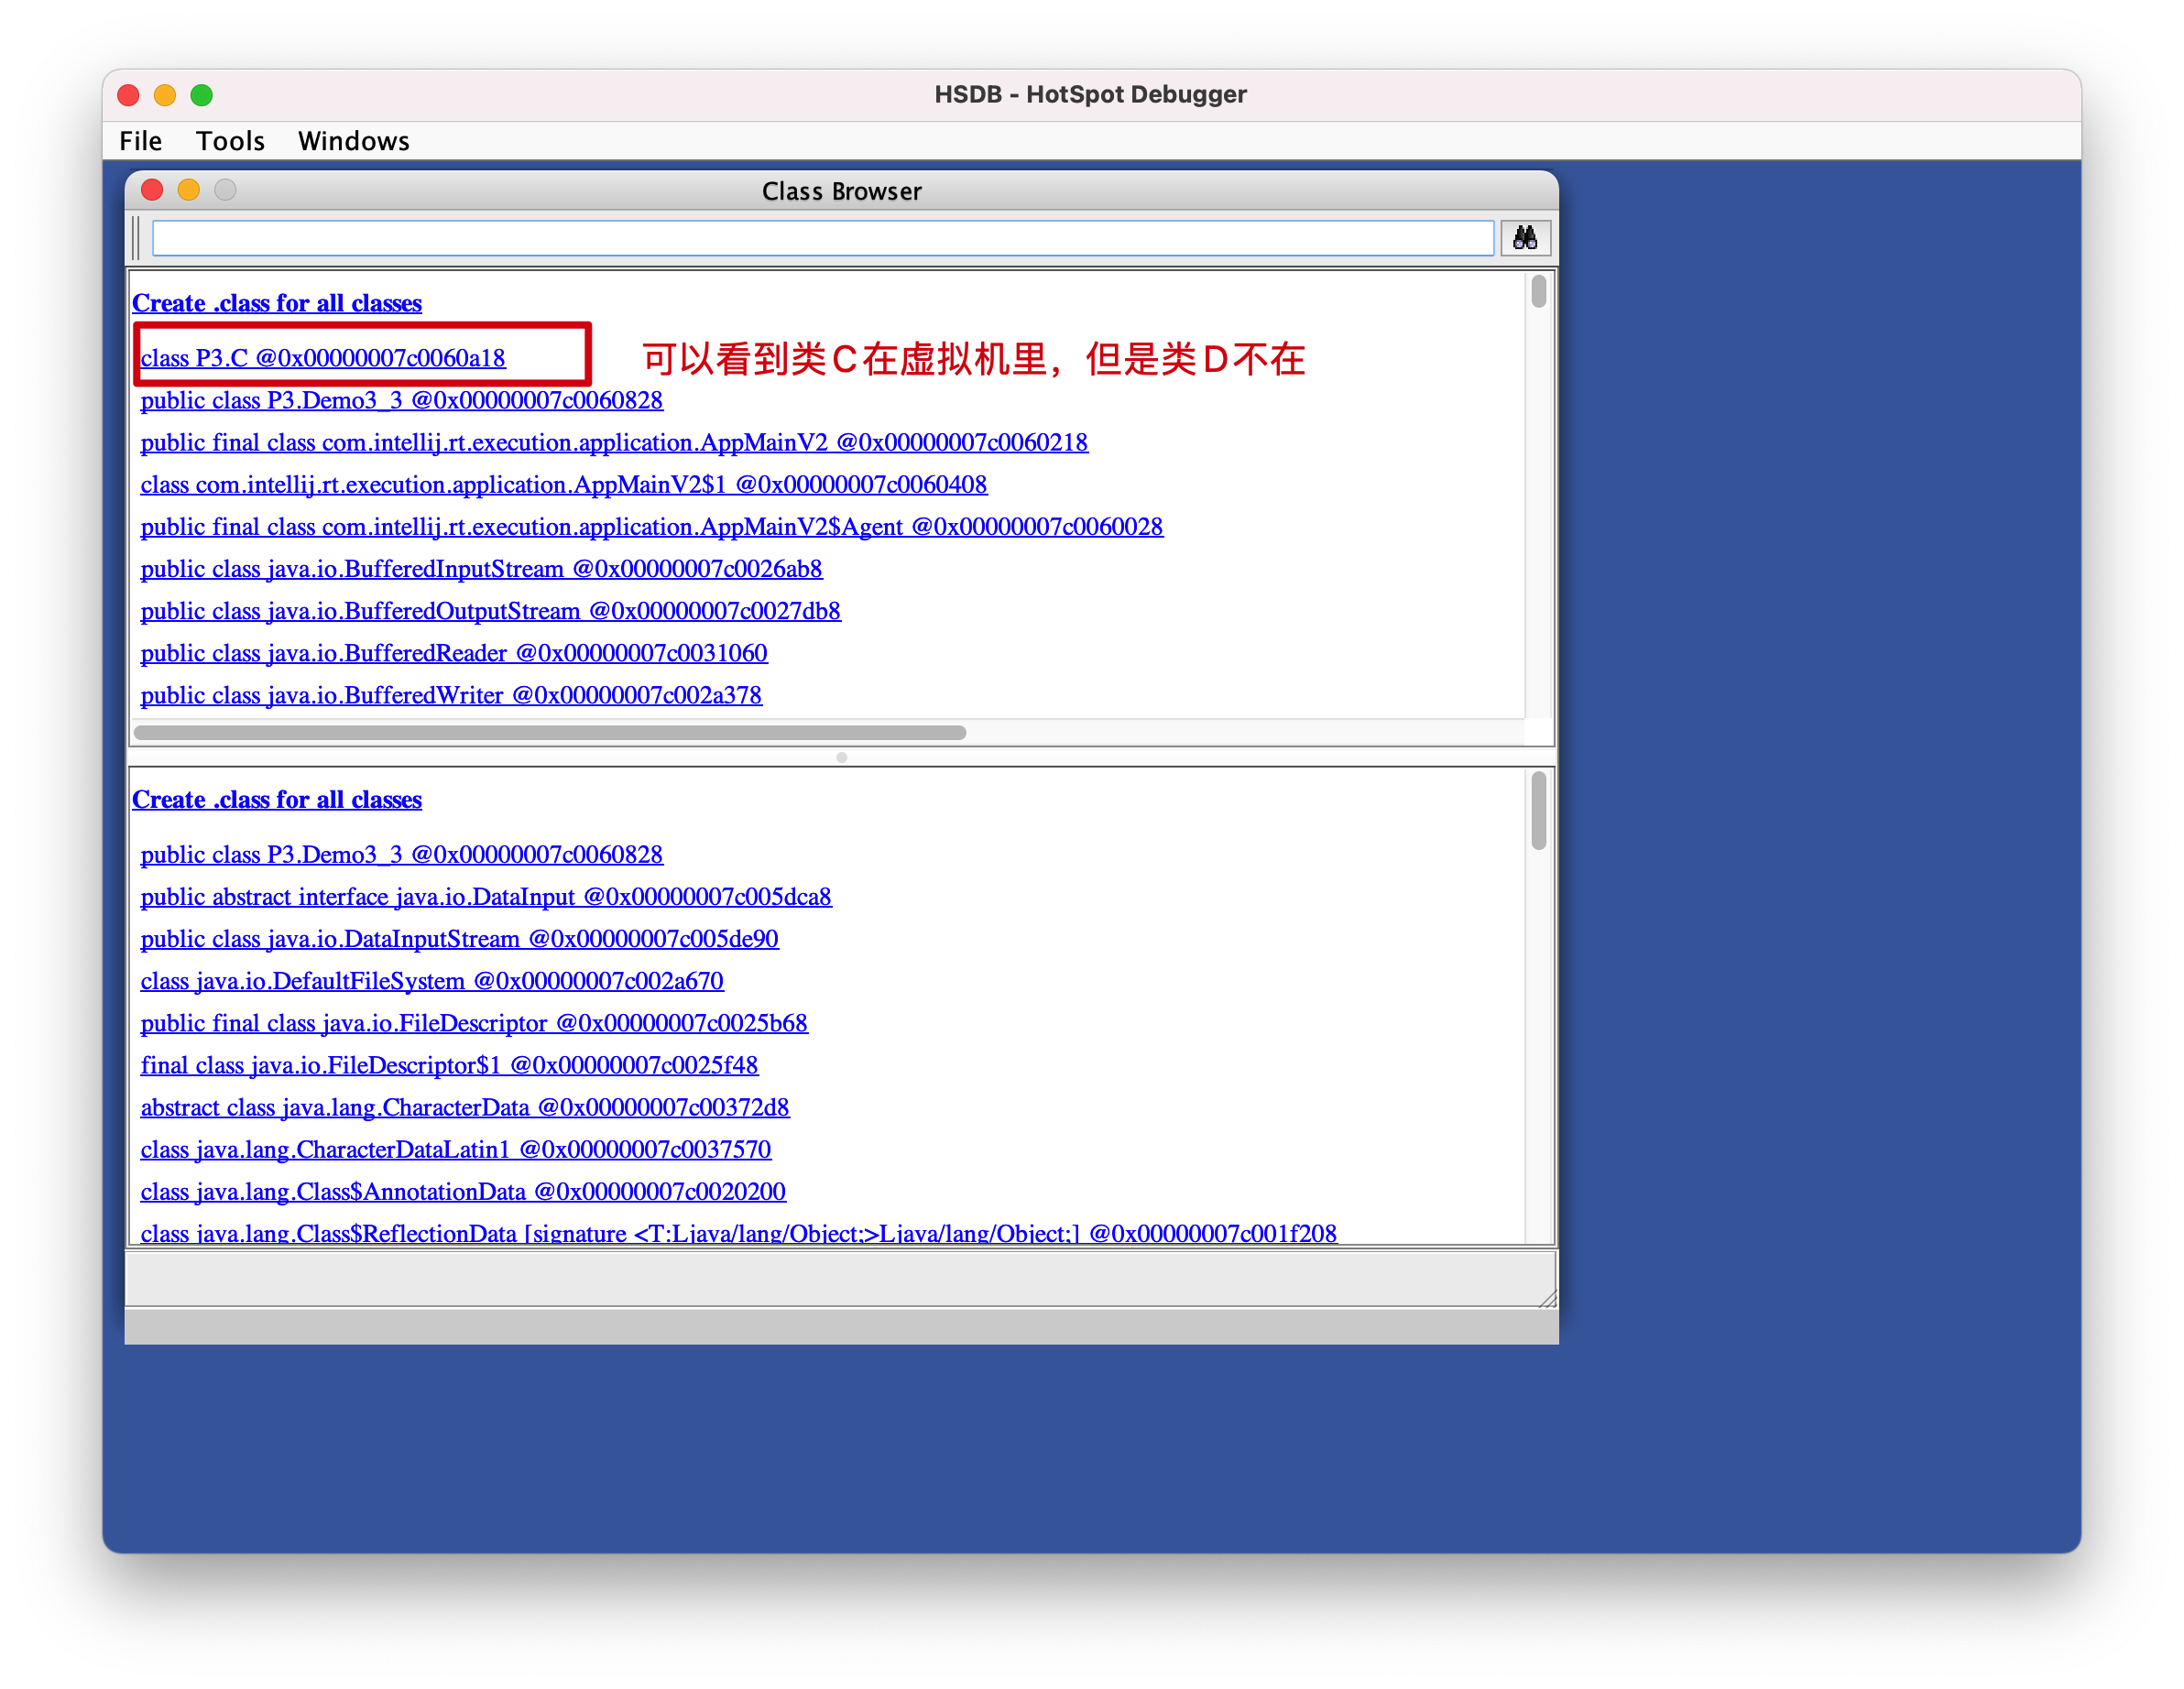This screenshot has width=2184, height=1689.
Task: Click the toolbar drag handle grip
Action: pos(137,238)
